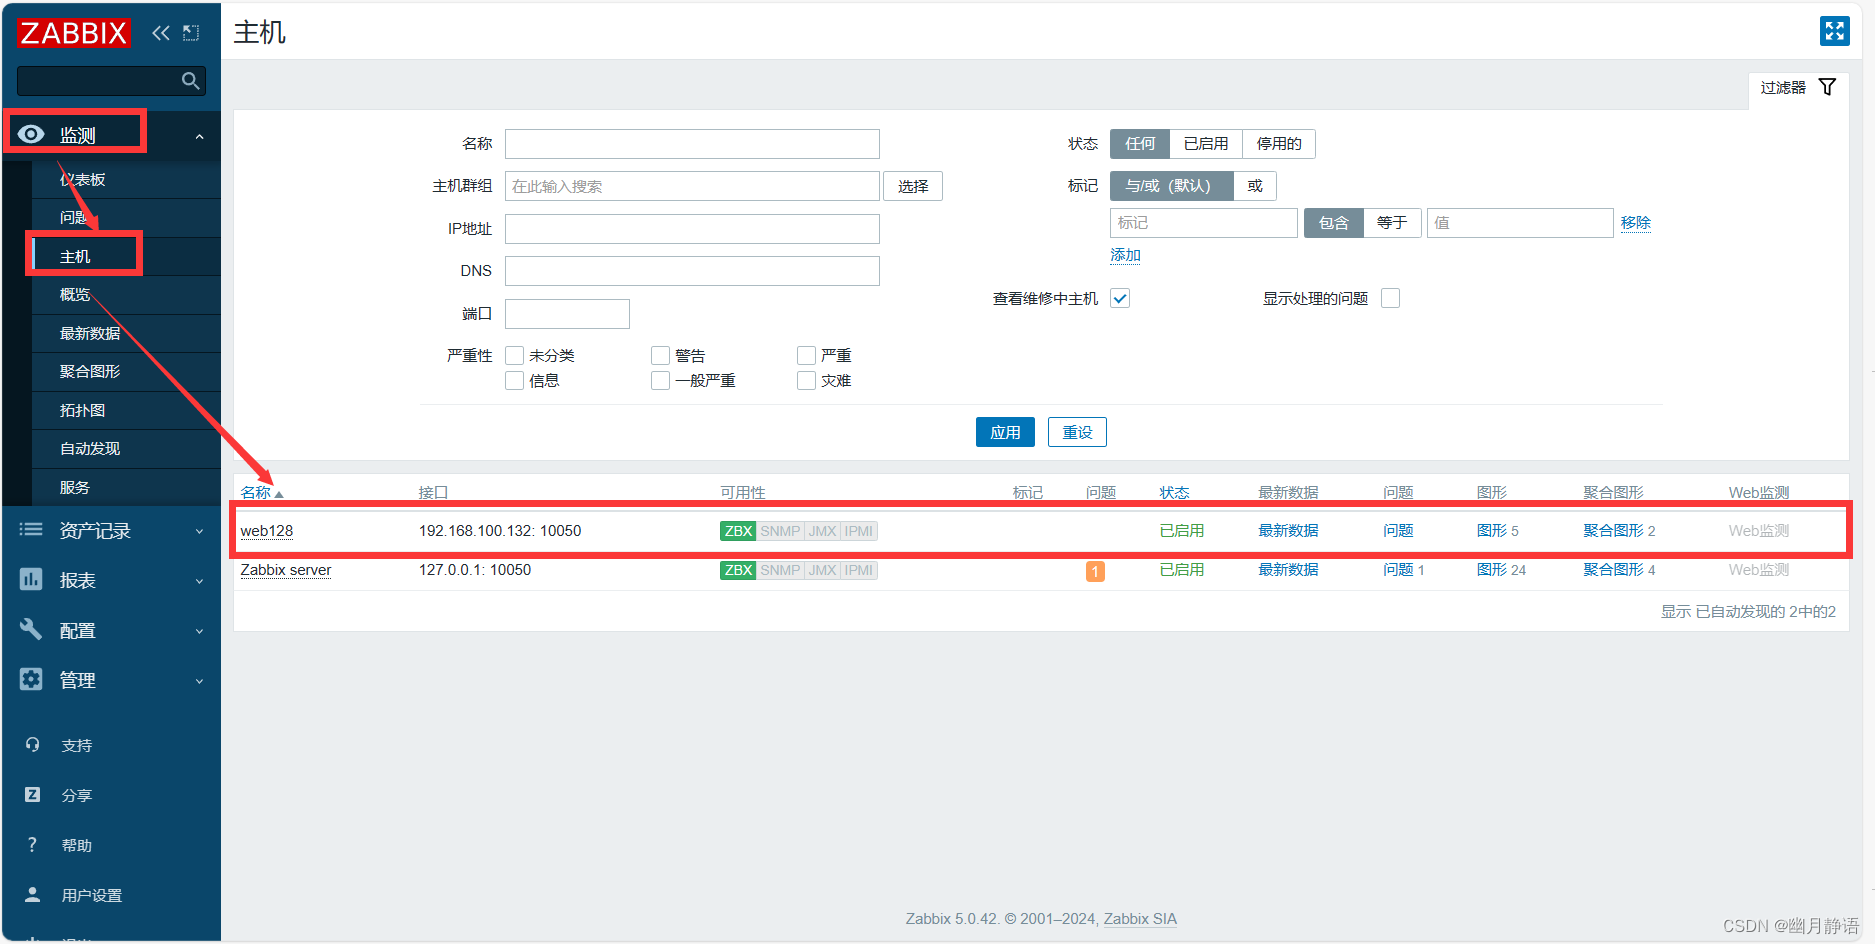Click 移除 tag link
Screen dimensions: 1875x944
click(1636, 223)
